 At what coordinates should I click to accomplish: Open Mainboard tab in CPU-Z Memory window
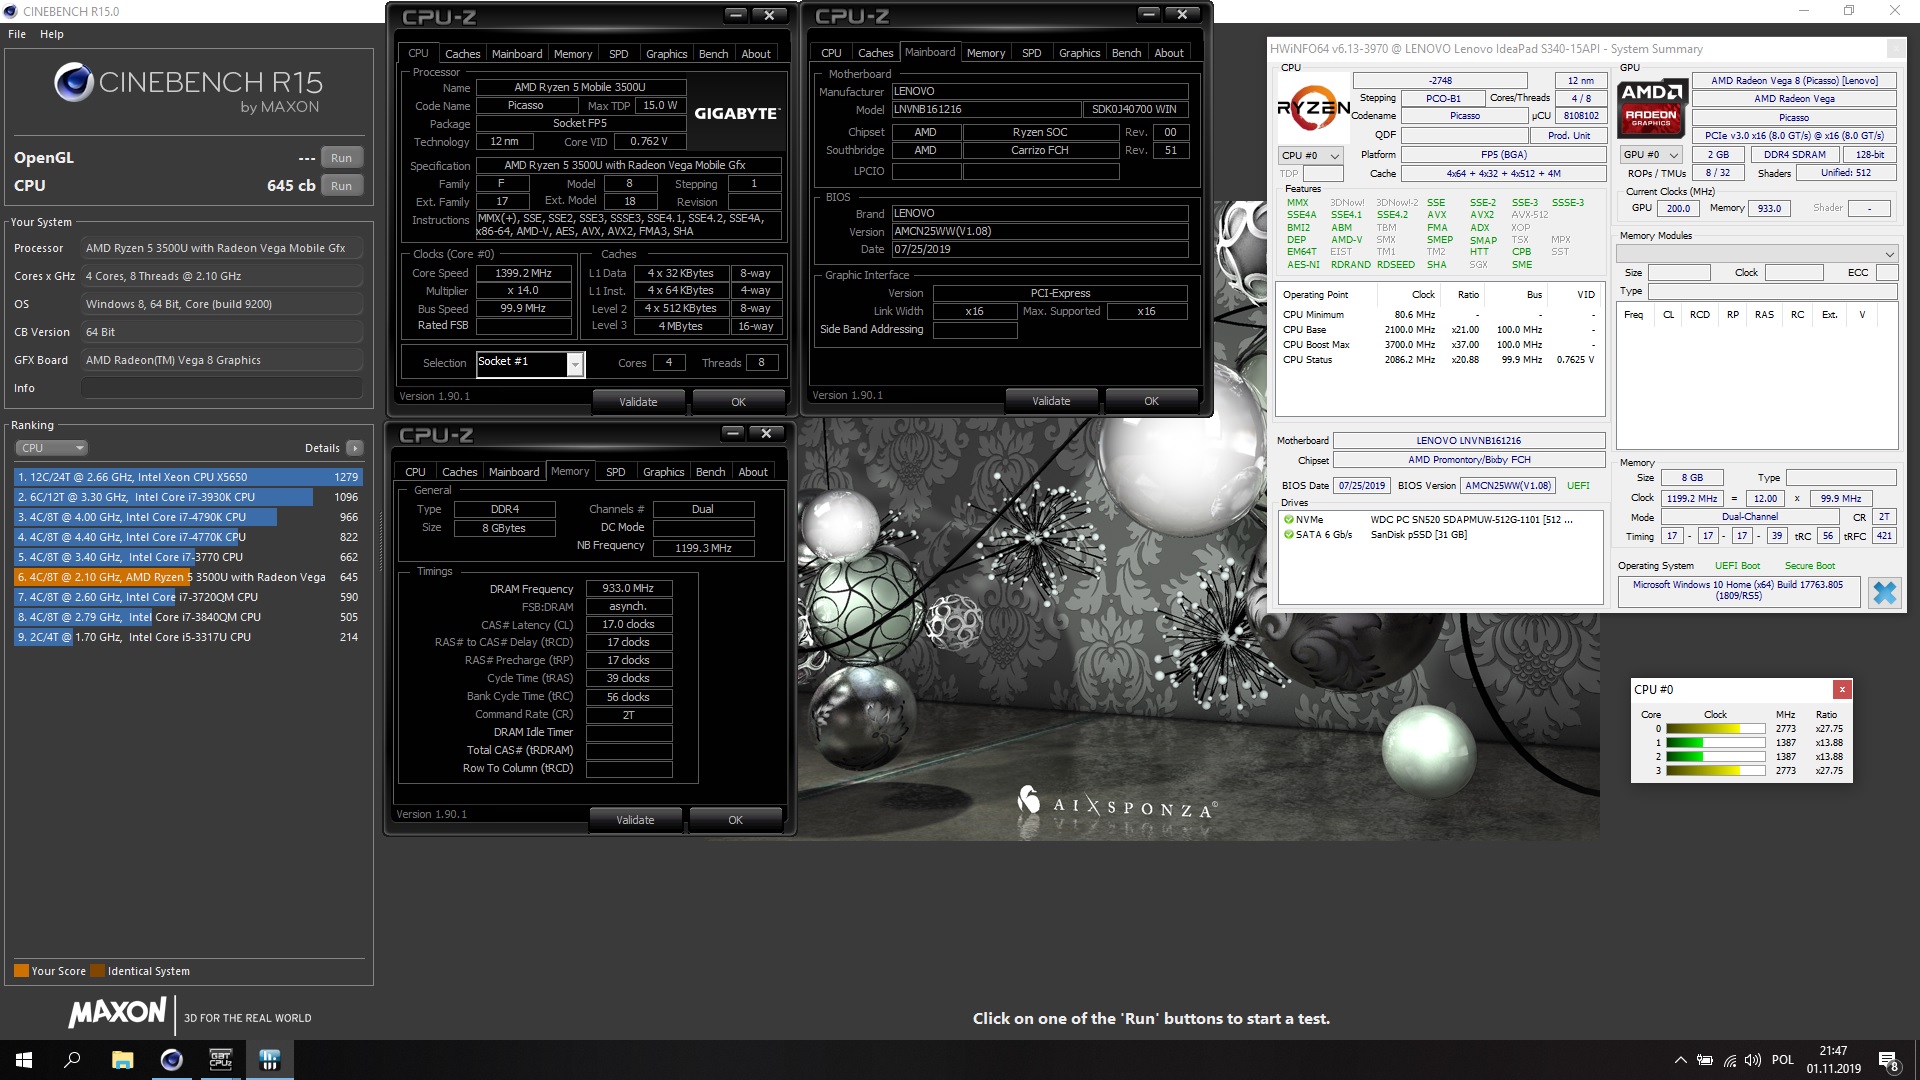[514, 472]
